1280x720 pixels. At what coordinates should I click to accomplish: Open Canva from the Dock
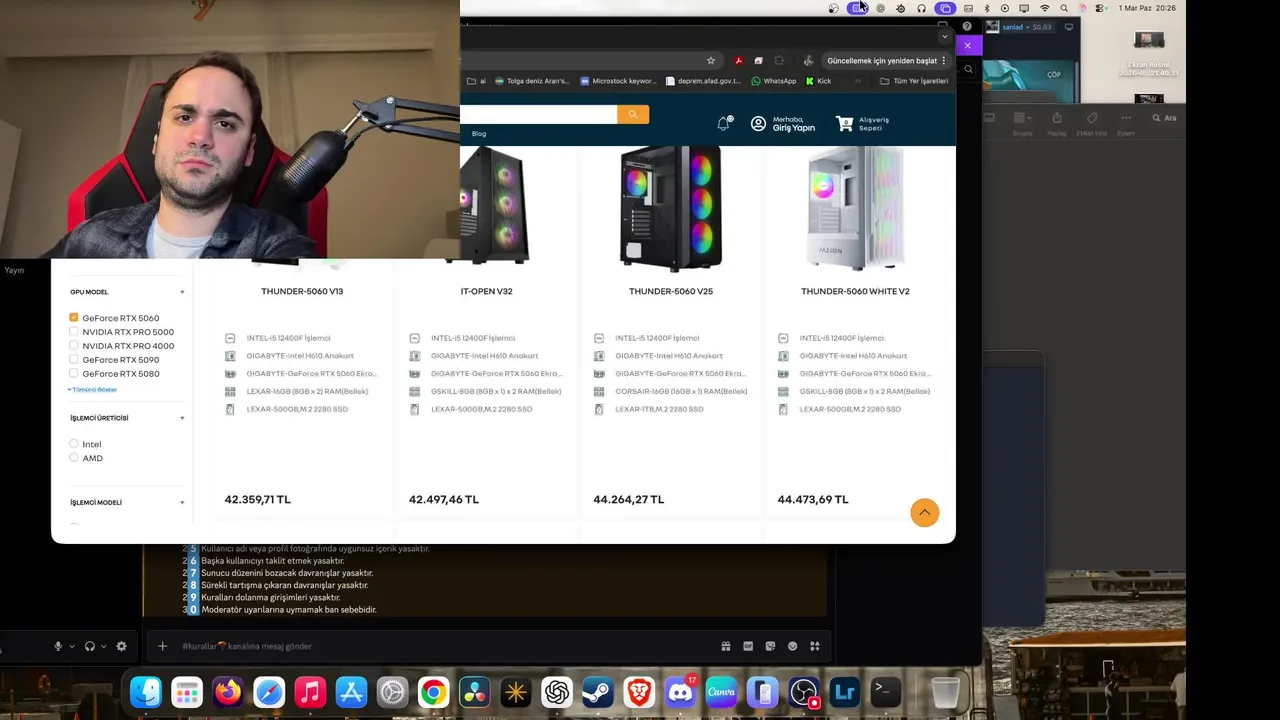[x=721, y=692]
